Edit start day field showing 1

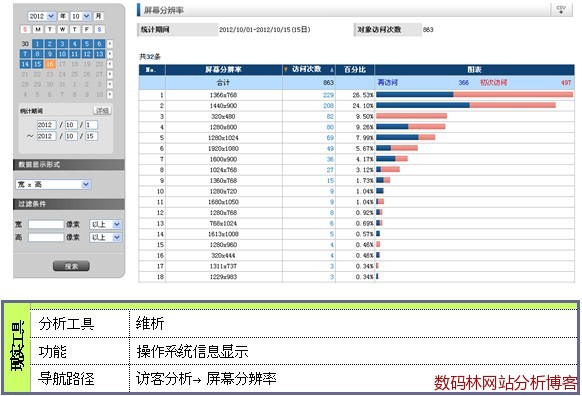(91, 125)
